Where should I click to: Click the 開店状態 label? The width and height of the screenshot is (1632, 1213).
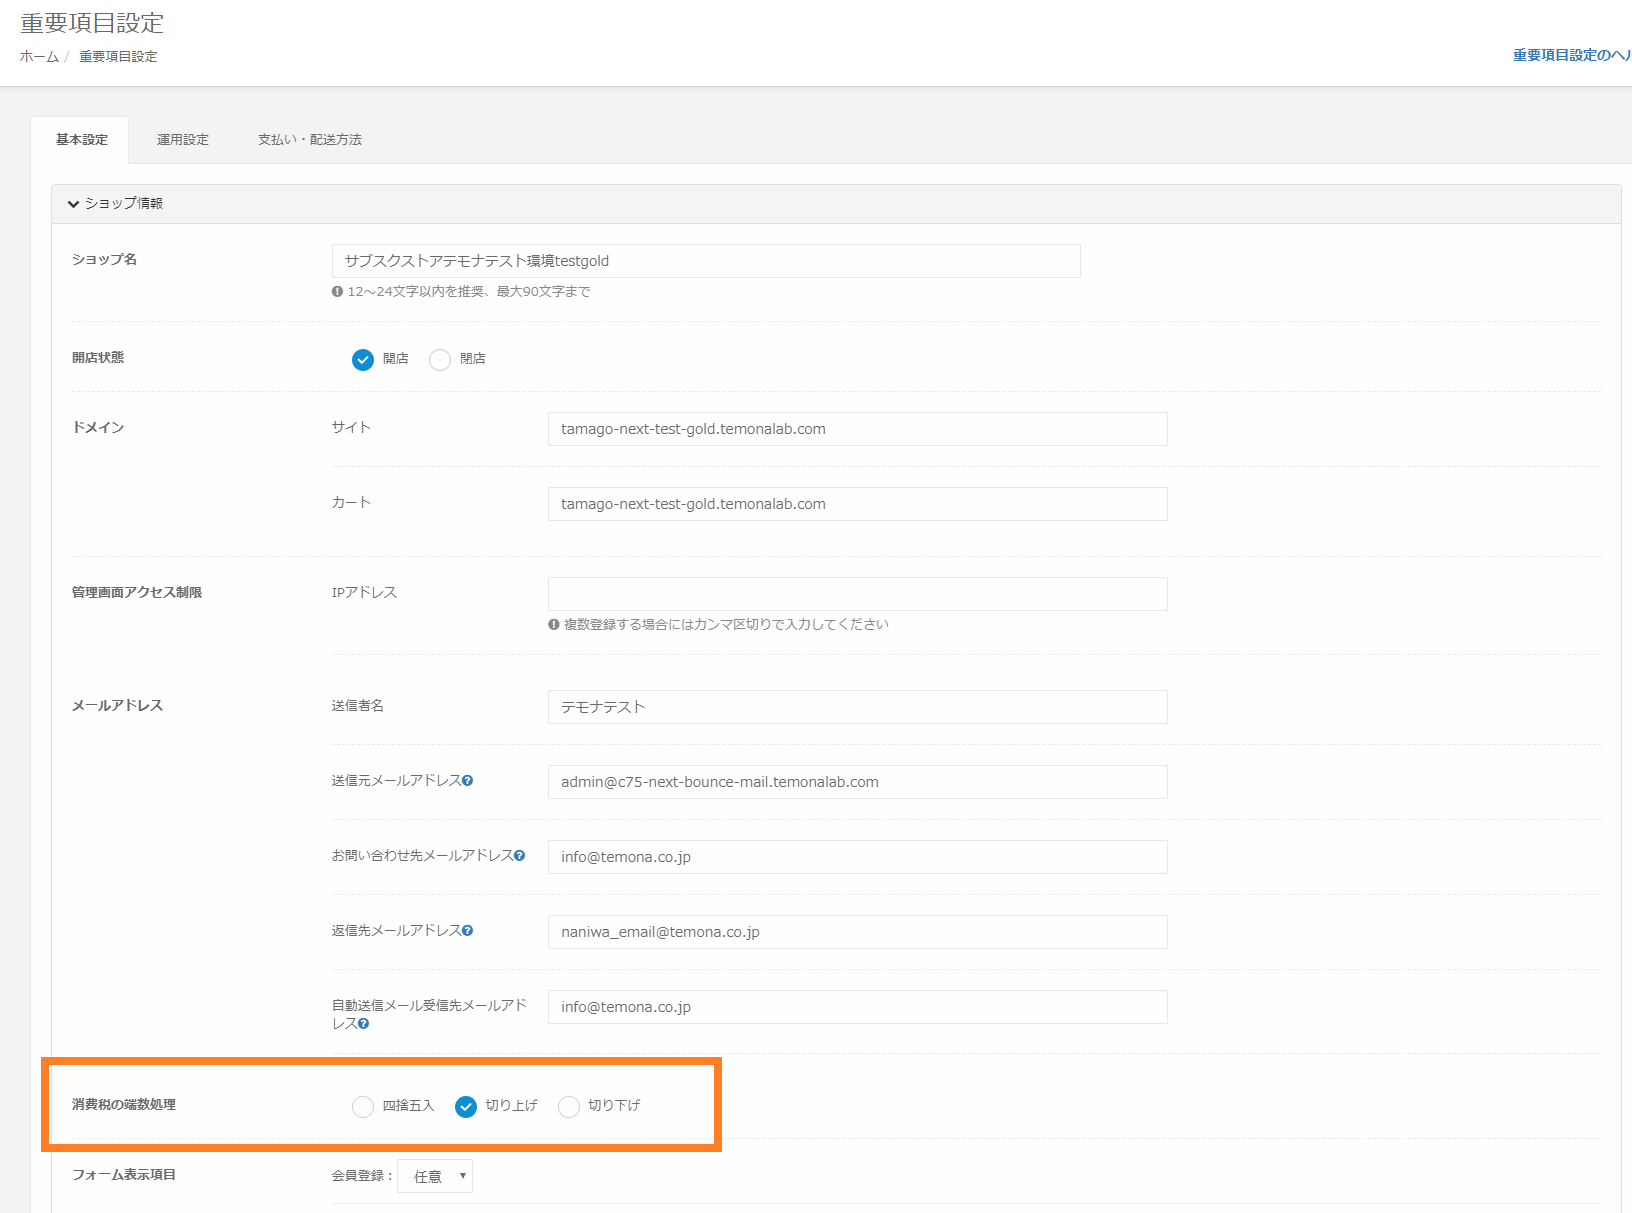98,358
